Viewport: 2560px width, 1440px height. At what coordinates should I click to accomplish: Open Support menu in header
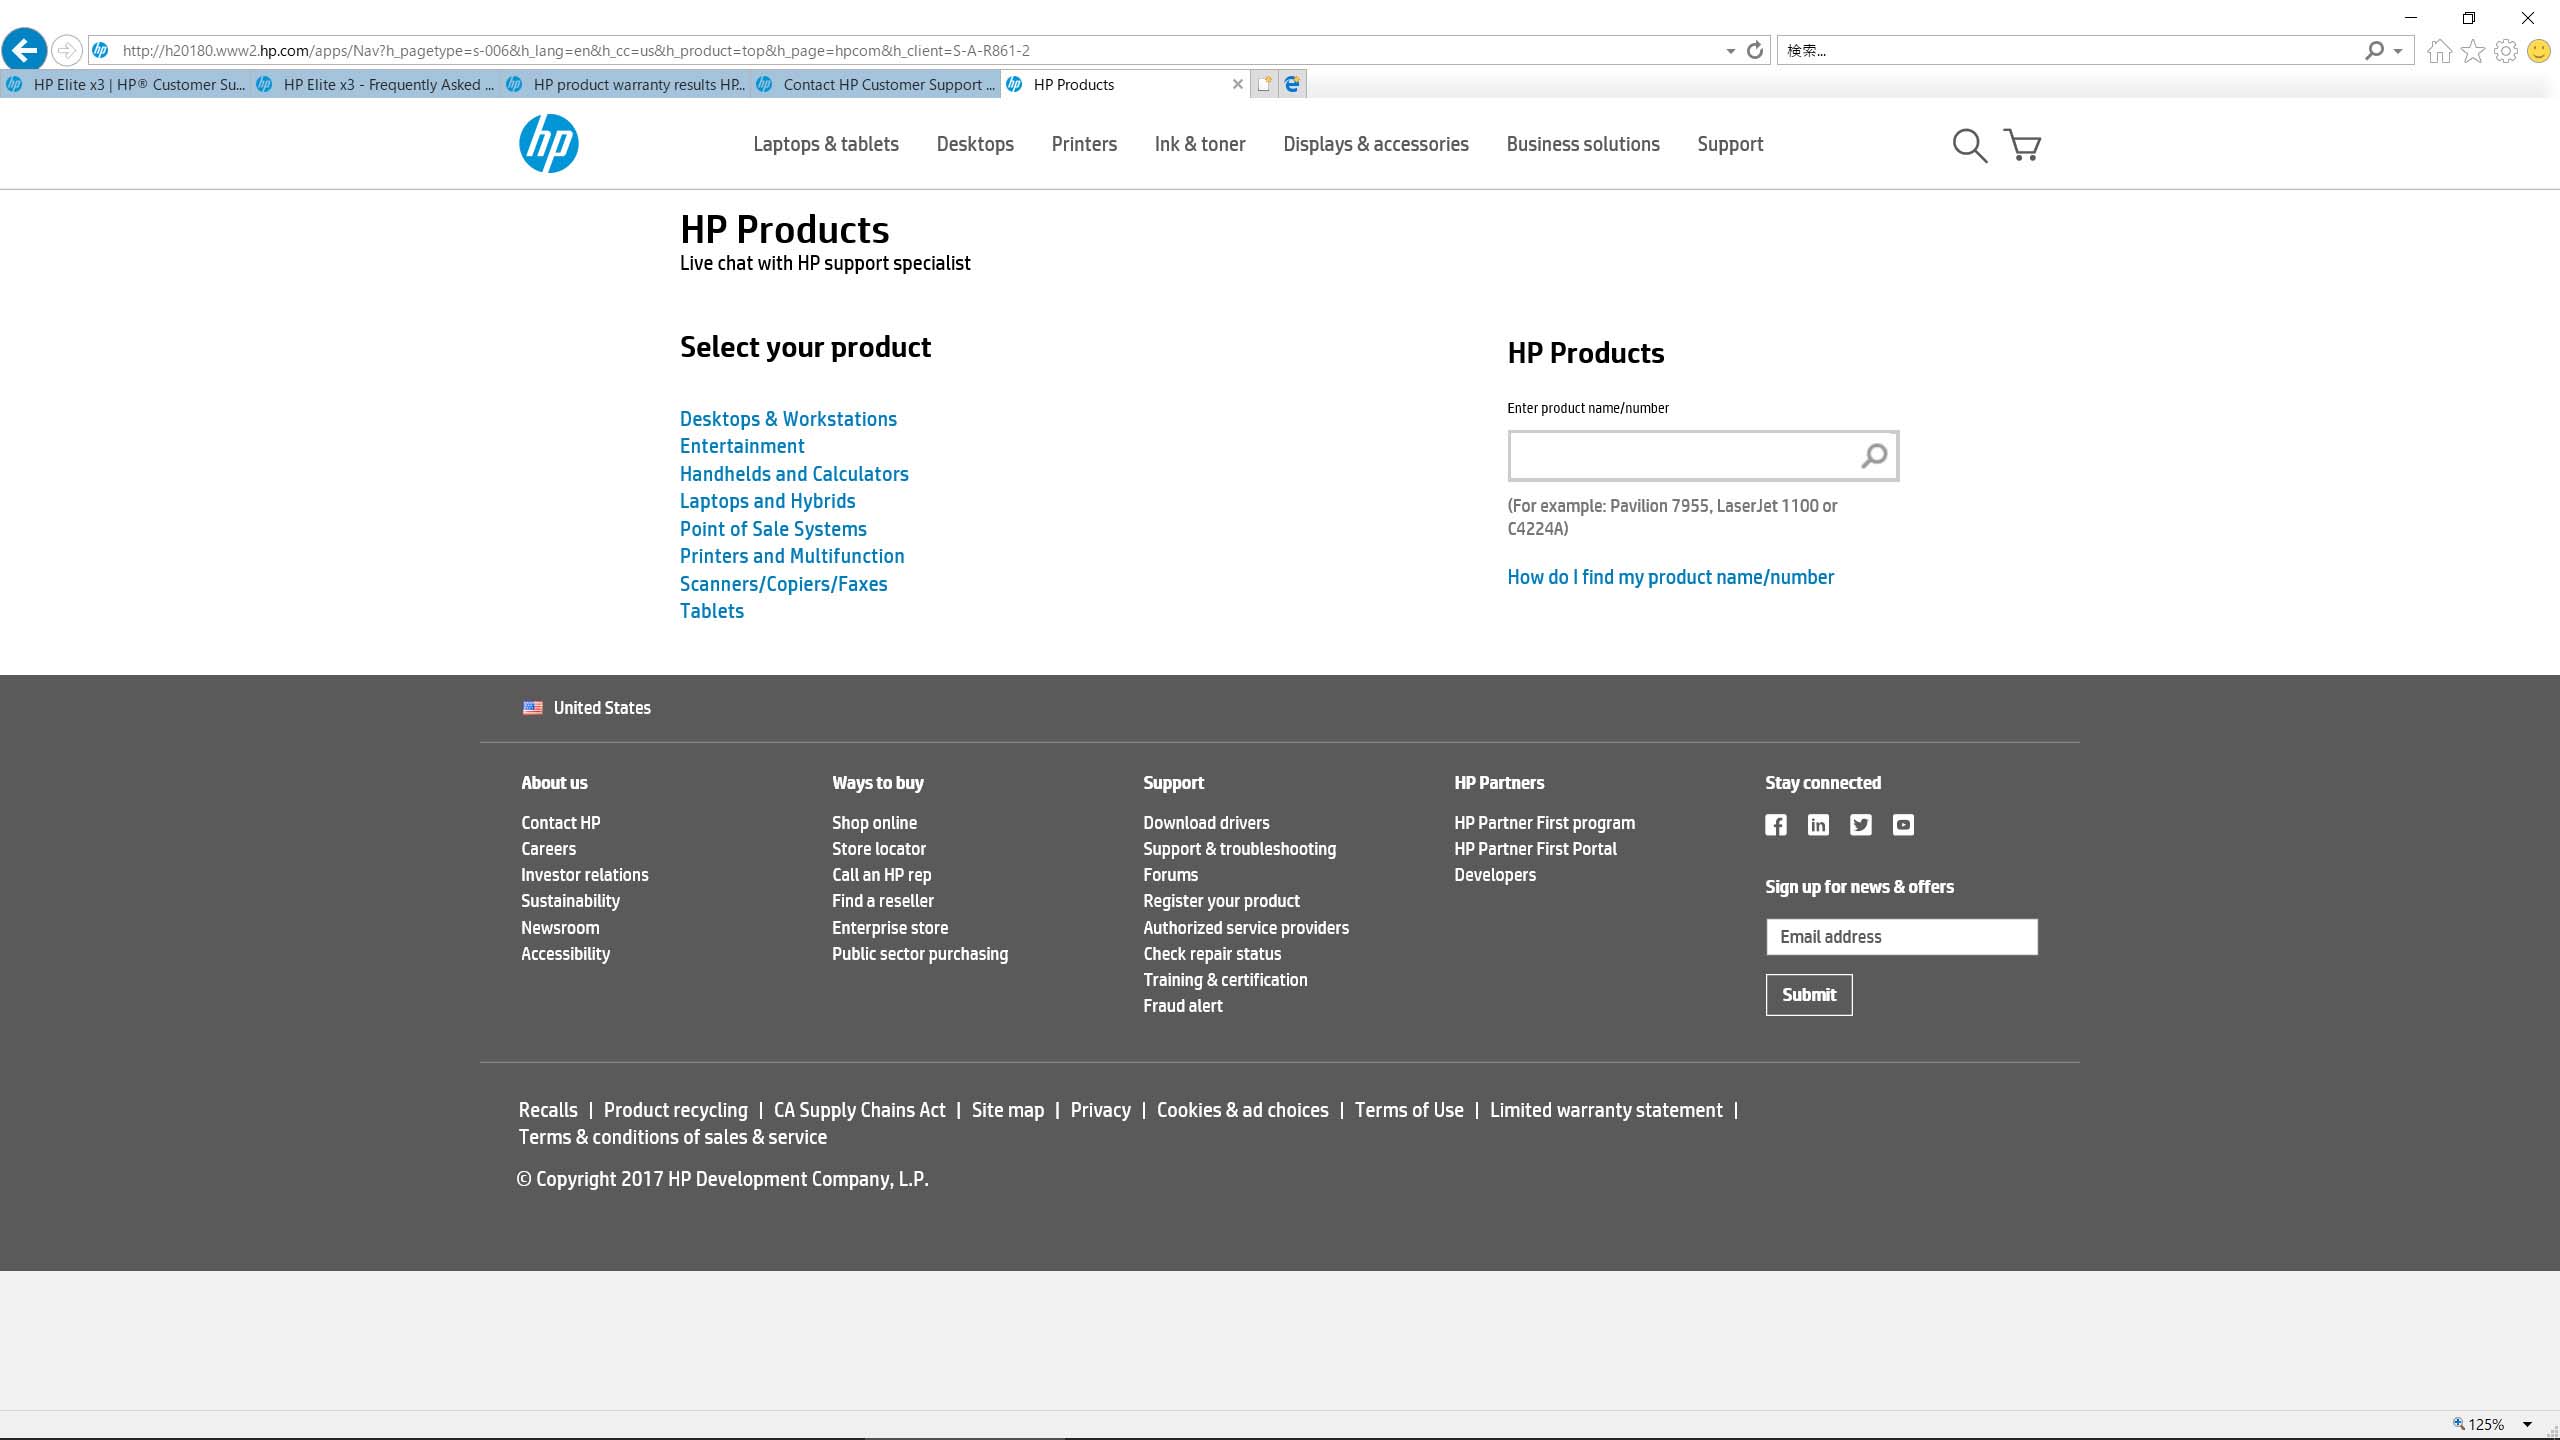(1730, 144)
